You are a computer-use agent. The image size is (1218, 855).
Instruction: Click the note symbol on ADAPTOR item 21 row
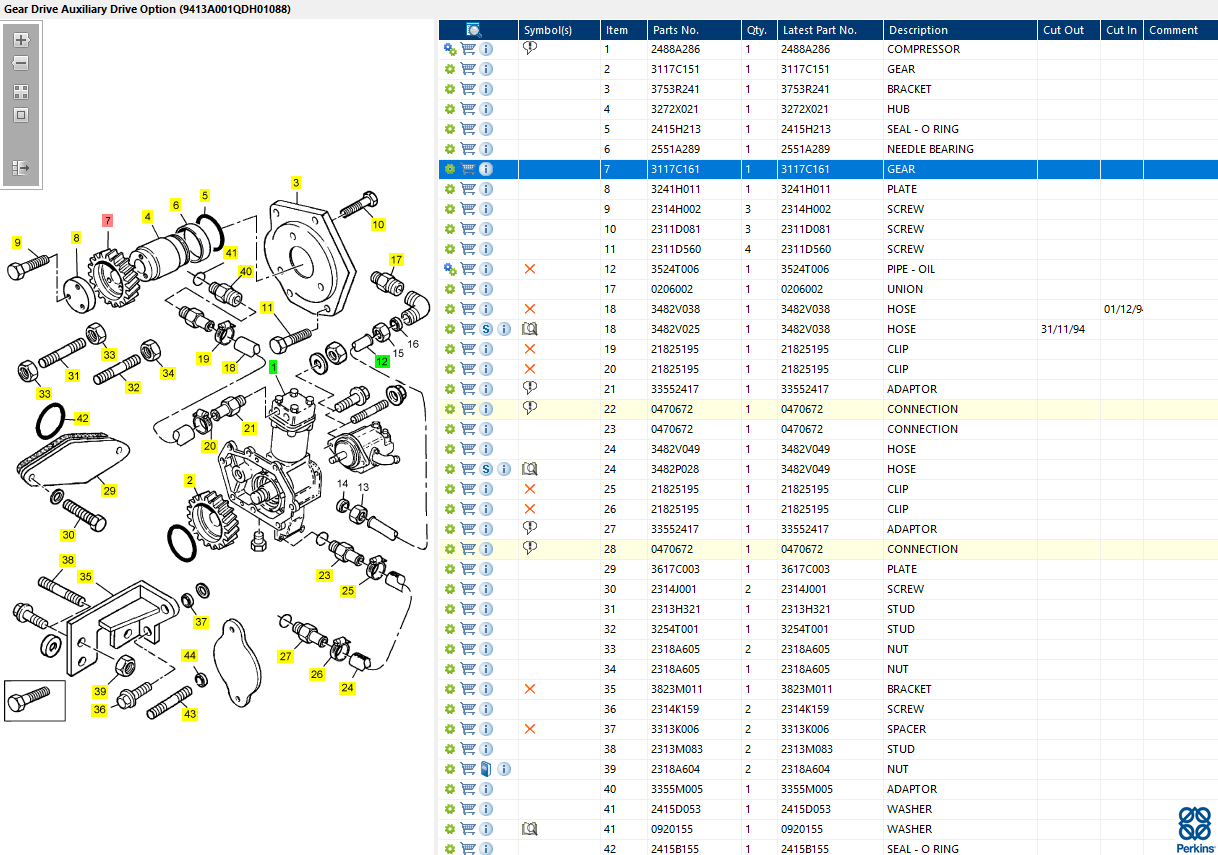[x=530, y=388]
